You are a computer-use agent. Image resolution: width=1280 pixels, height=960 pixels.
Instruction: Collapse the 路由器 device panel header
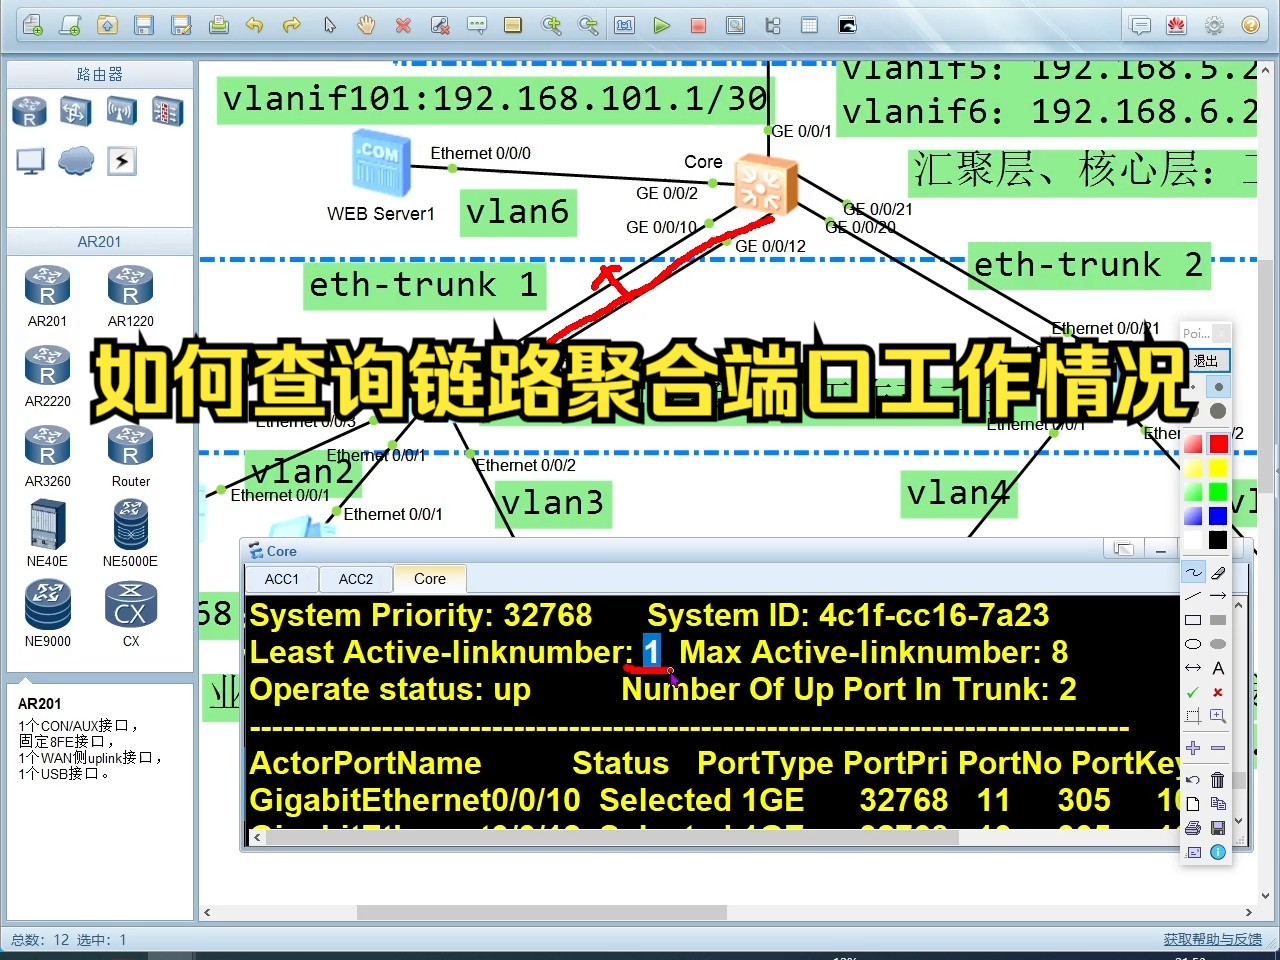tap(99, 73)
